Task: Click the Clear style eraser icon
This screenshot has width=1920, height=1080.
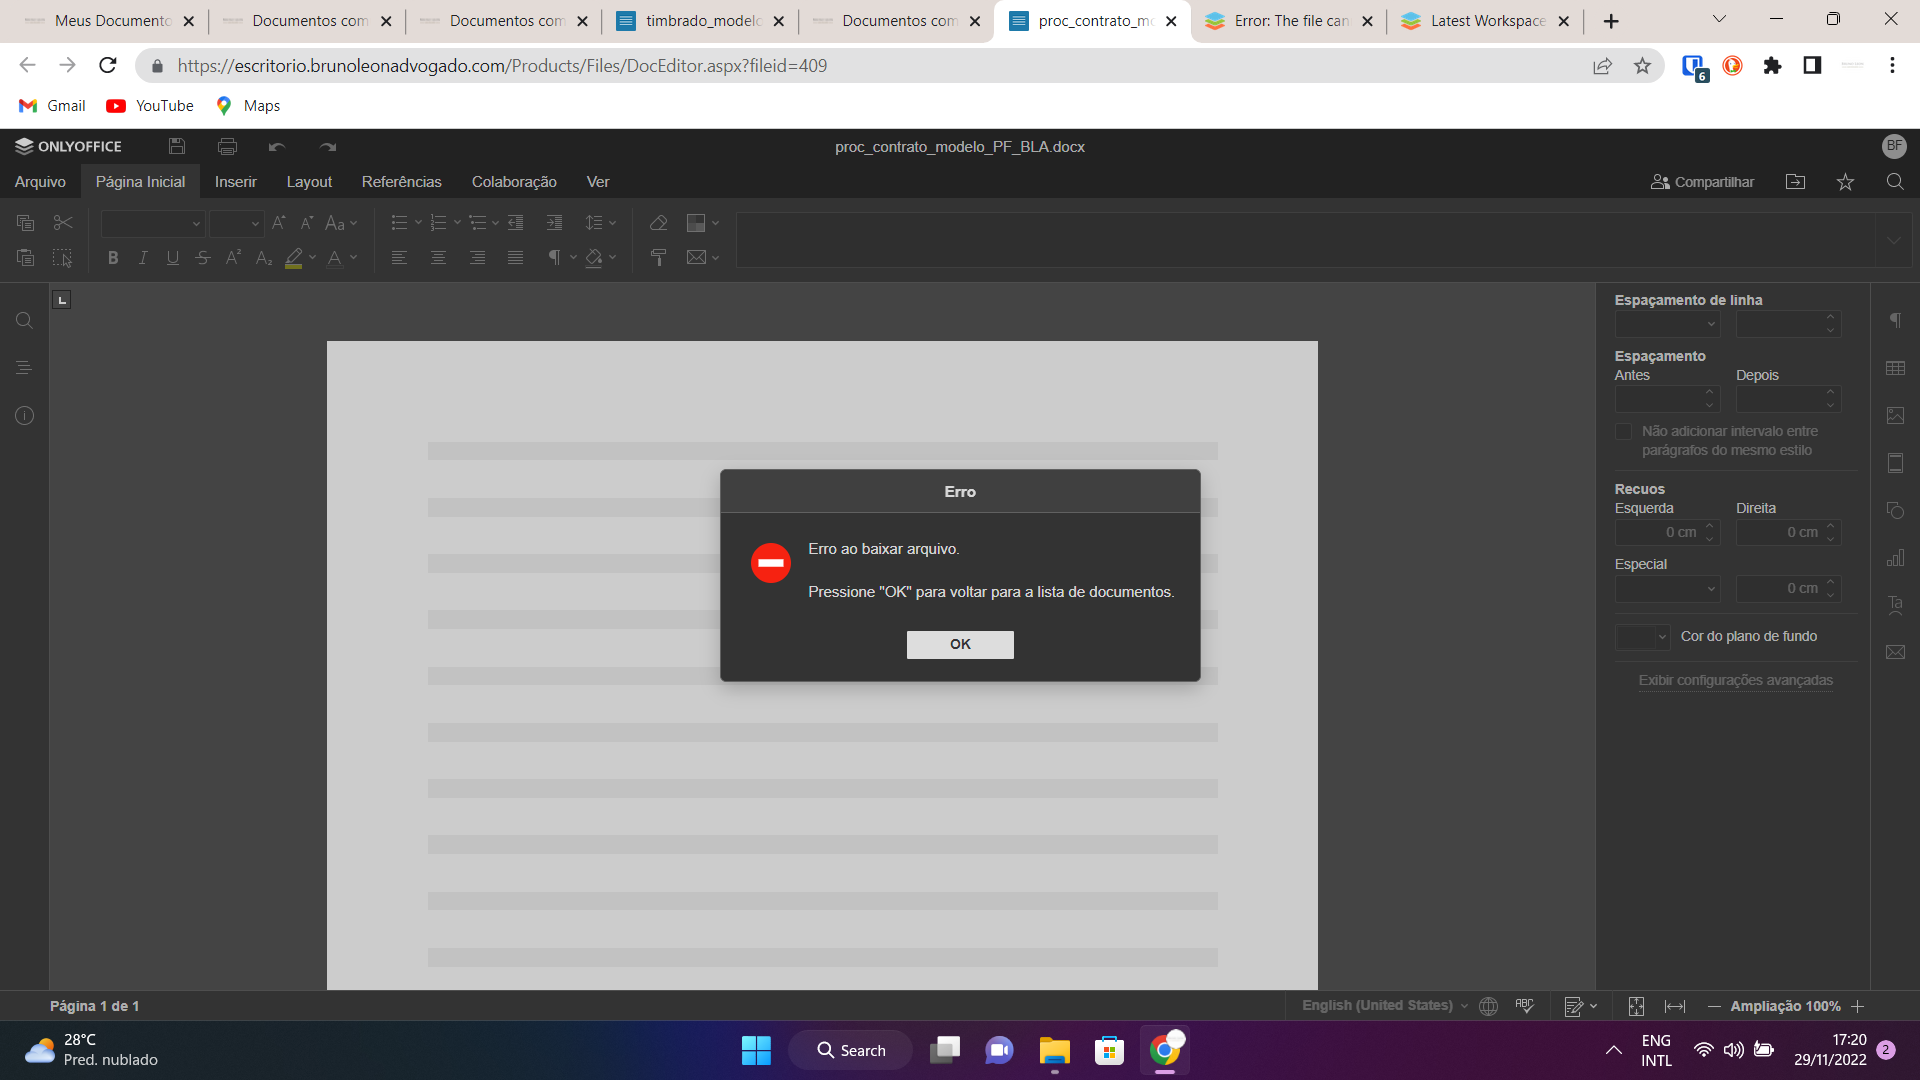Action: [x=658, y=223]
